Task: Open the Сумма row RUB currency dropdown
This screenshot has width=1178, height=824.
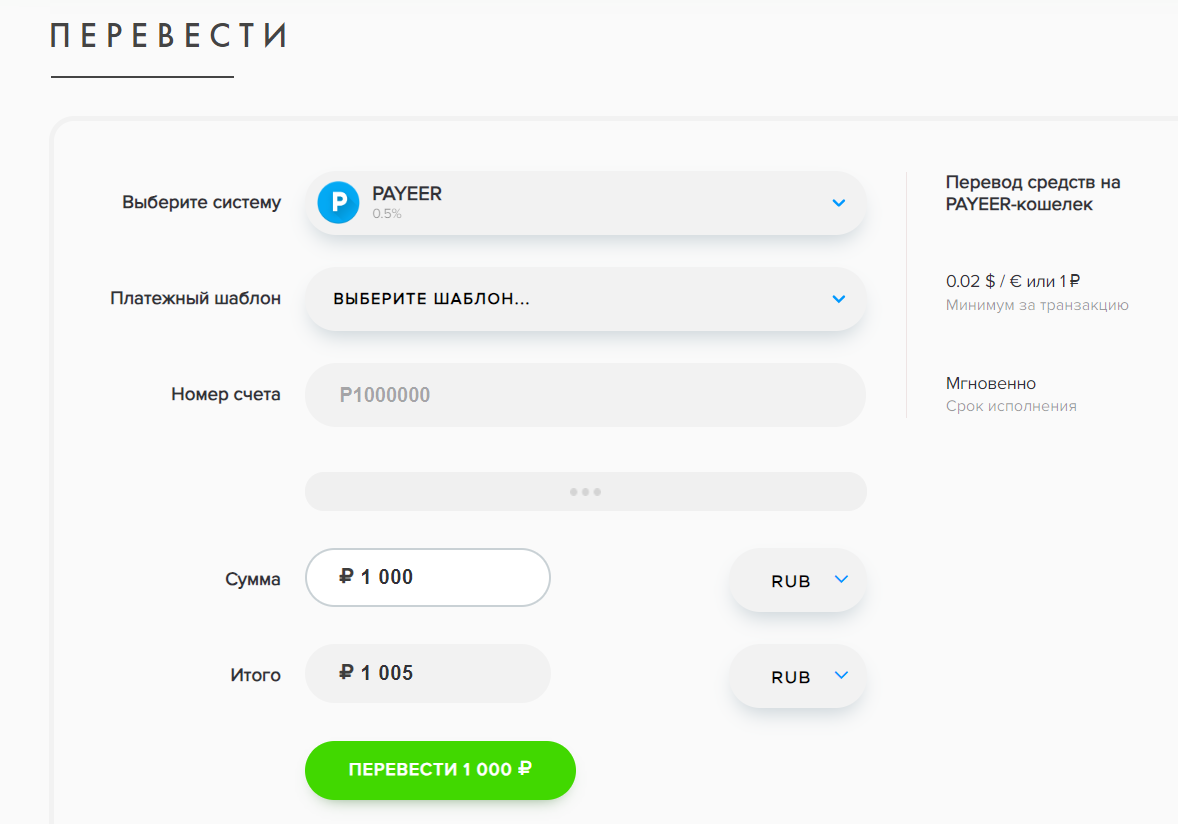Action: pos(798,581)
